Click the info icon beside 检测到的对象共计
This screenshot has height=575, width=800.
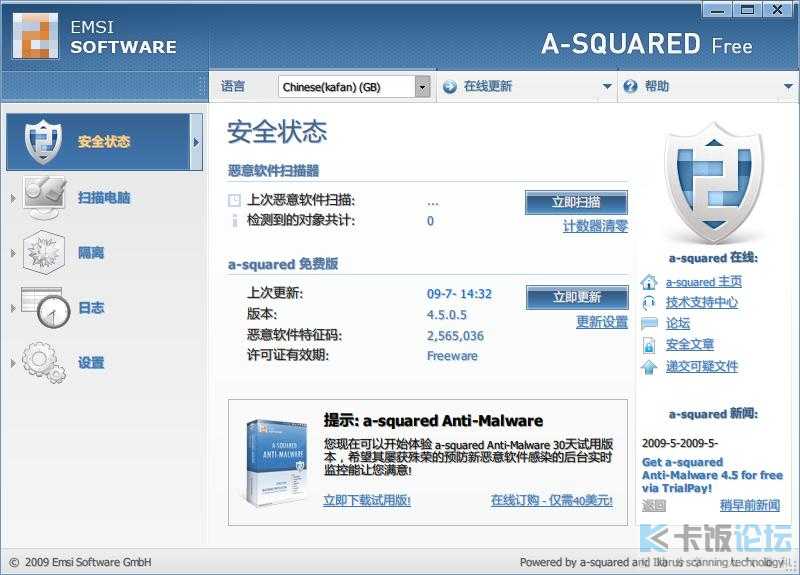coord(235,220)
